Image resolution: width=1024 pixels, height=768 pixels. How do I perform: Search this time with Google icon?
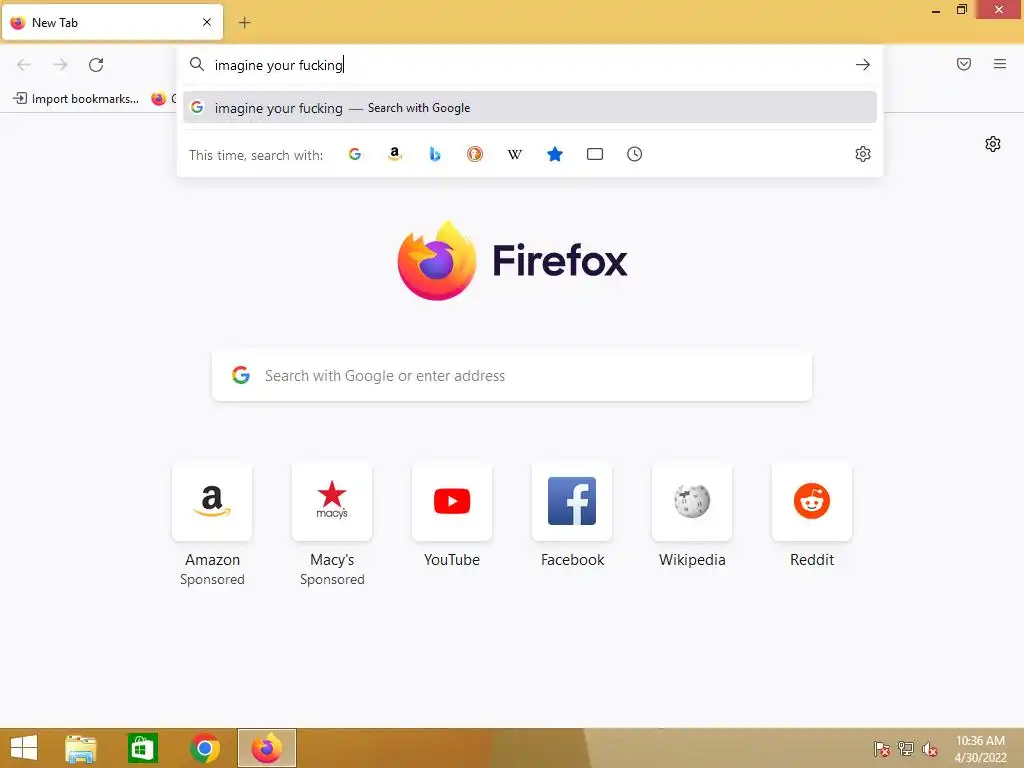[355, 154]
